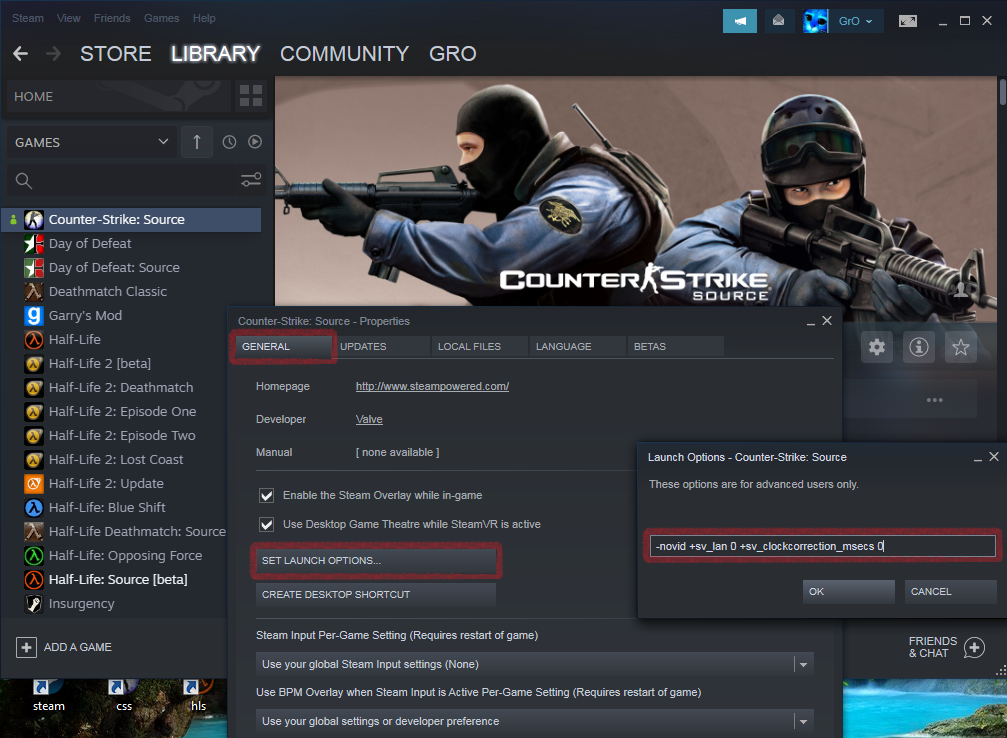Open the hls desktop shortcut
1007x738 pixels.
[x=198, y=696]
